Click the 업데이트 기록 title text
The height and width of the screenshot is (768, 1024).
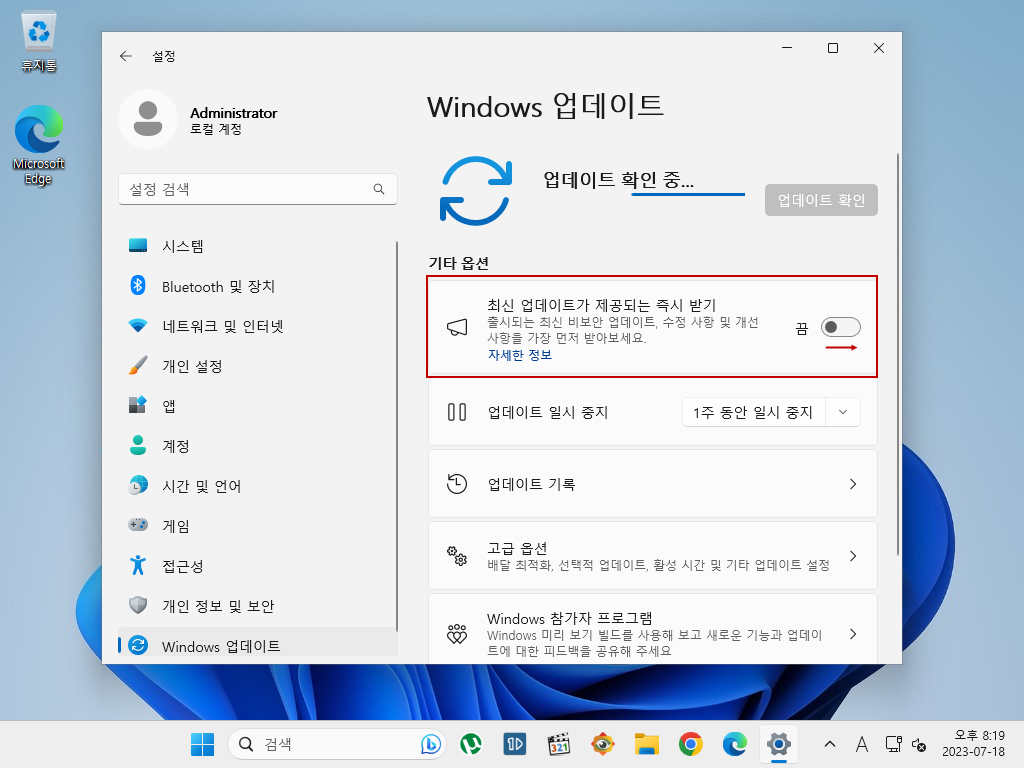532,484
